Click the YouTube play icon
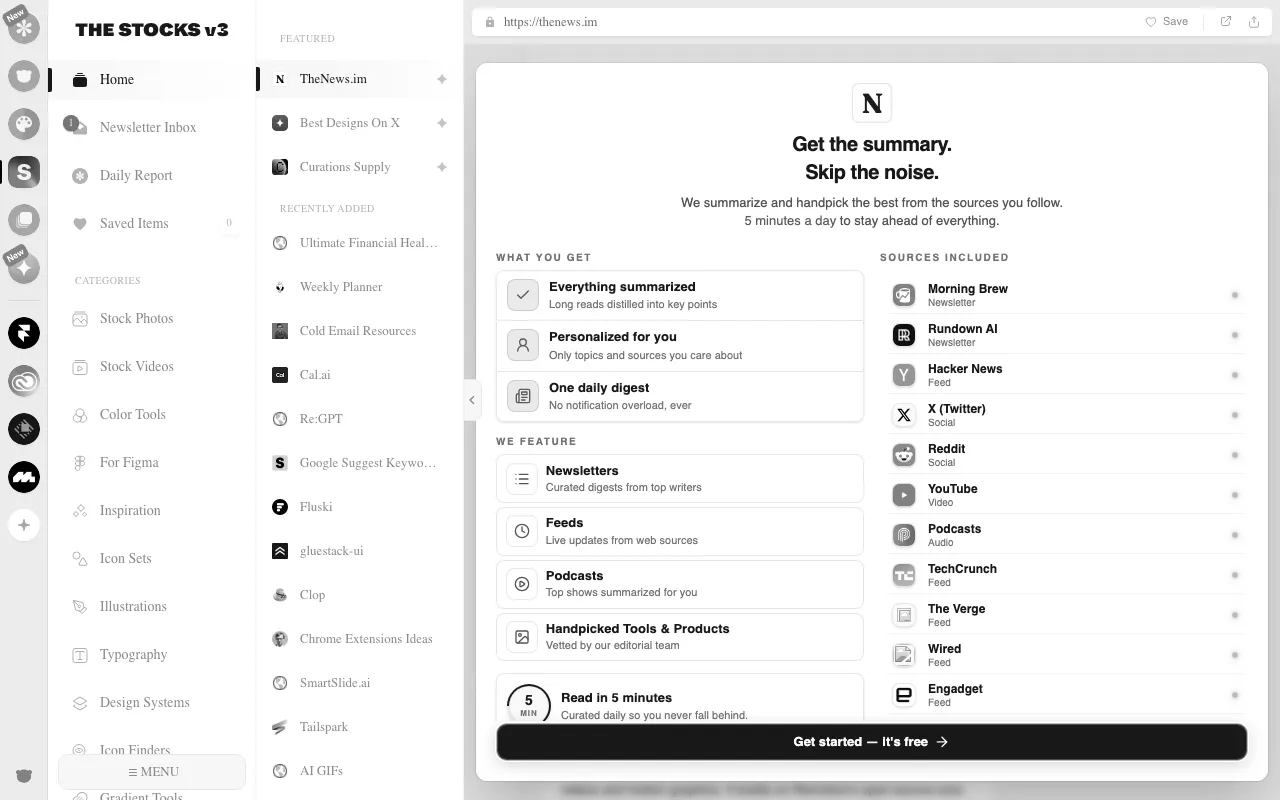The image size is (1280, 800). click(x=904, y=495)
